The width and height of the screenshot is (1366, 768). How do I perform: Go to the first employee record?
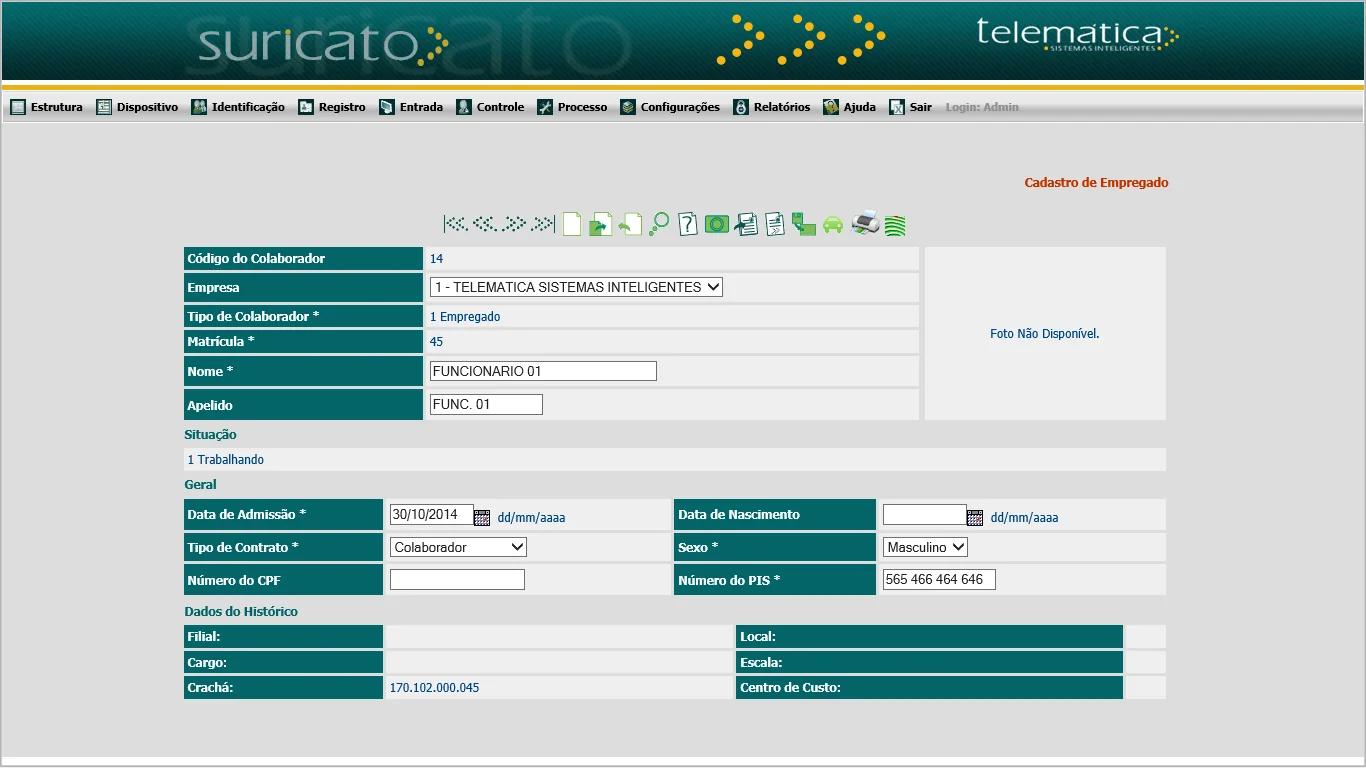455,224
